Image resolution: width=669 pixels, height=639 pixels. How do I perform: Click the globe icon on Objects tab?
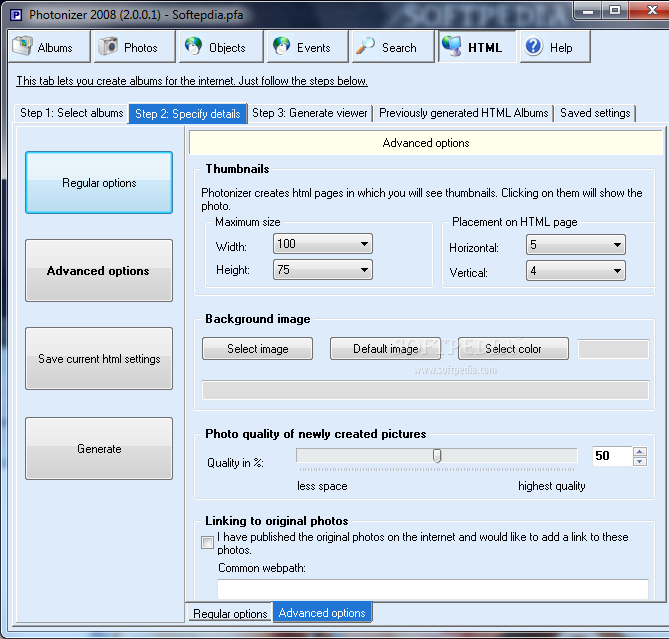click(193, 46)
